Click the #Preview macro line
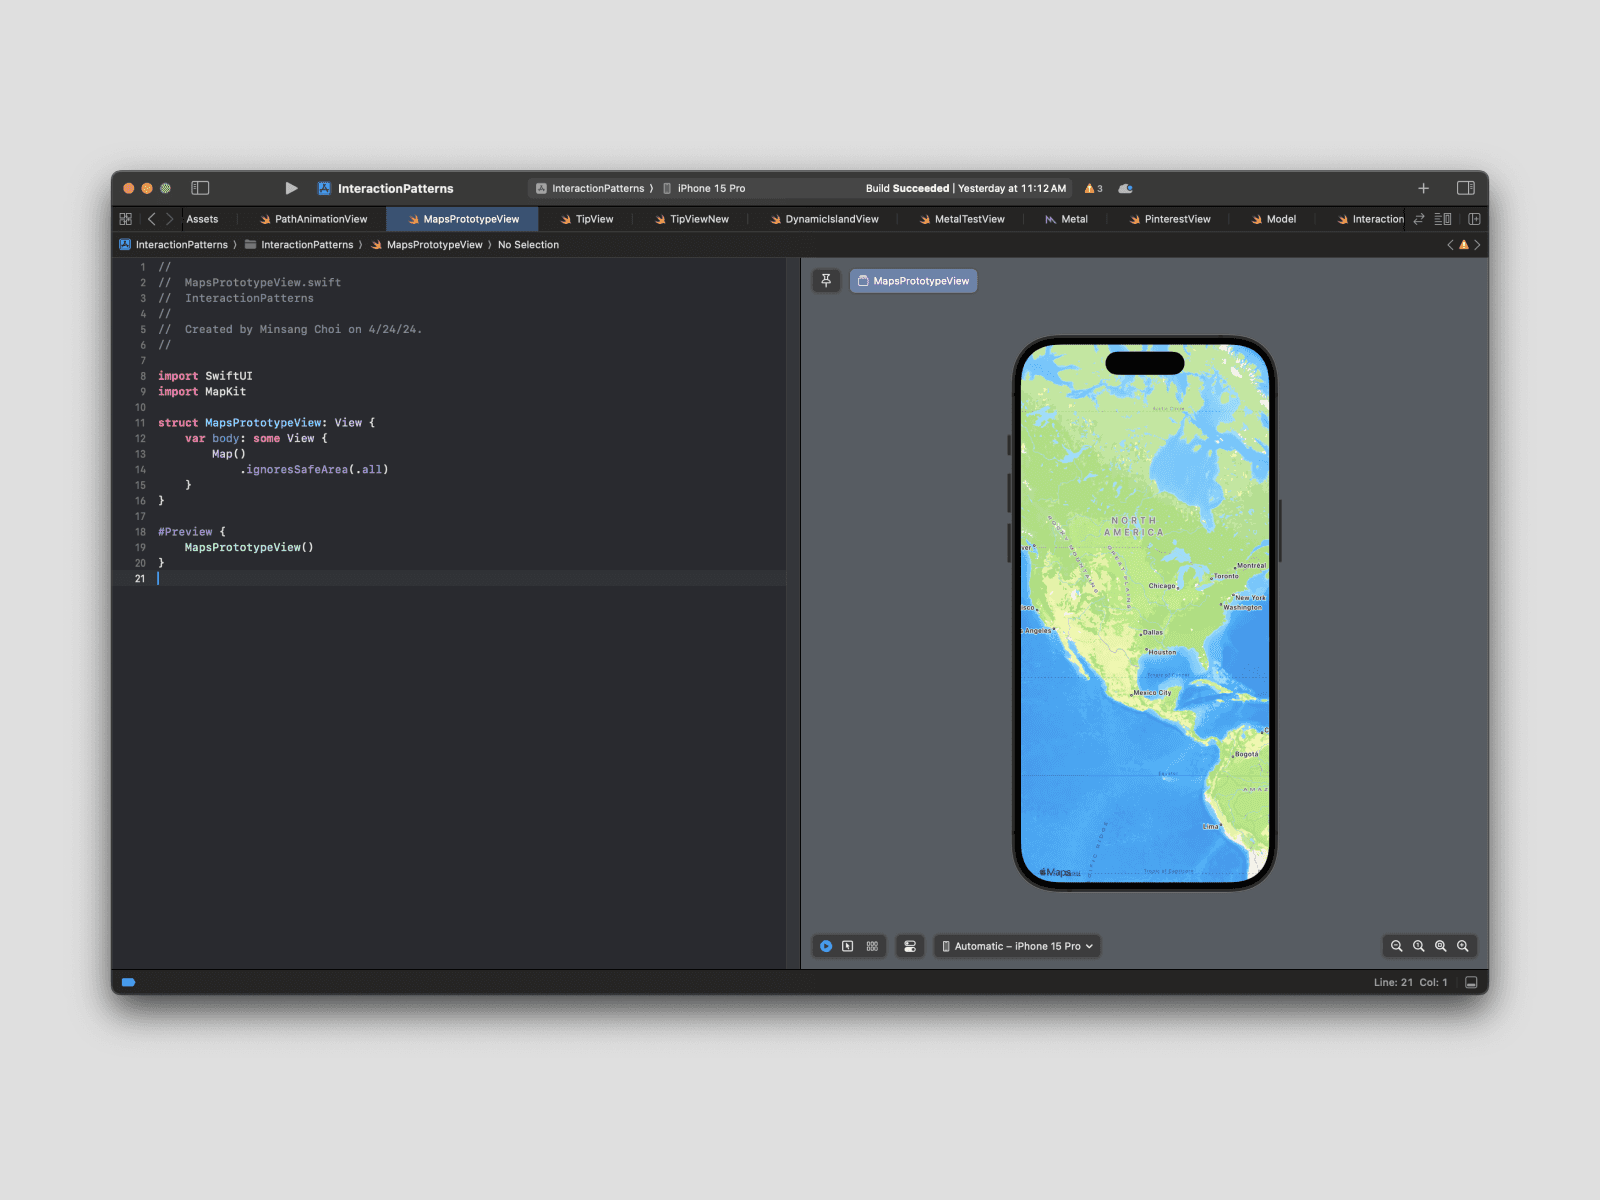This screenshot has height=1200, width=1600. tap(192, 532)
